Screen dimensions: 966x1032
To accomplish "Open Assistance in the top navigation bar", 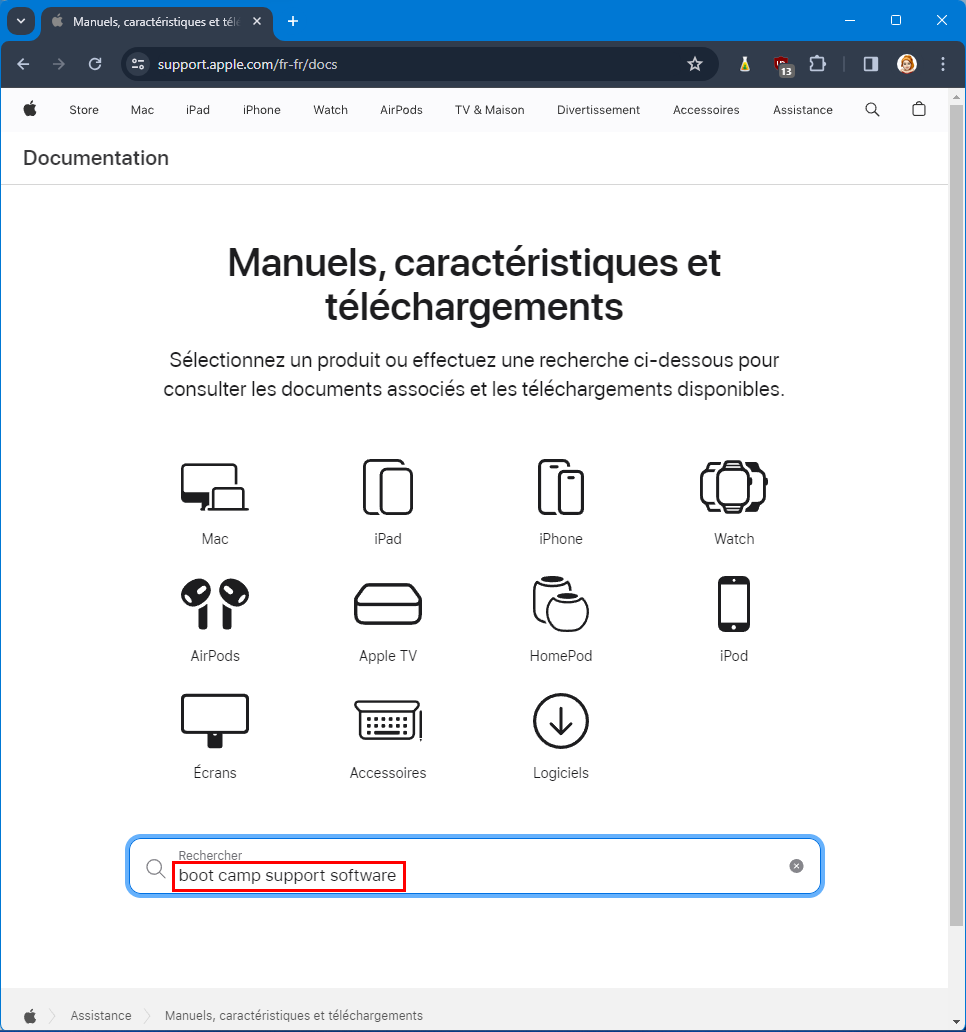I will pyautogui.click(x=802, y=110).
